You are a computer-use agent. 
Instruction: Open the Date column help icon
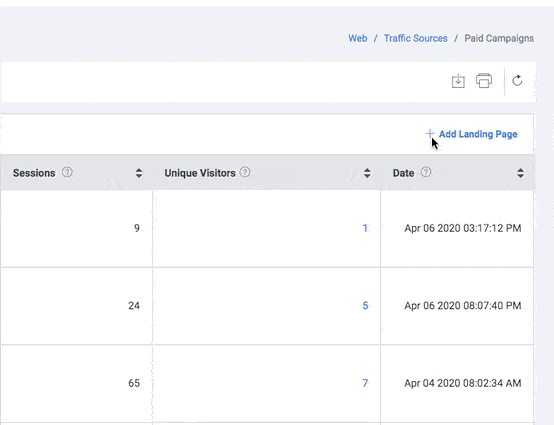426,172
